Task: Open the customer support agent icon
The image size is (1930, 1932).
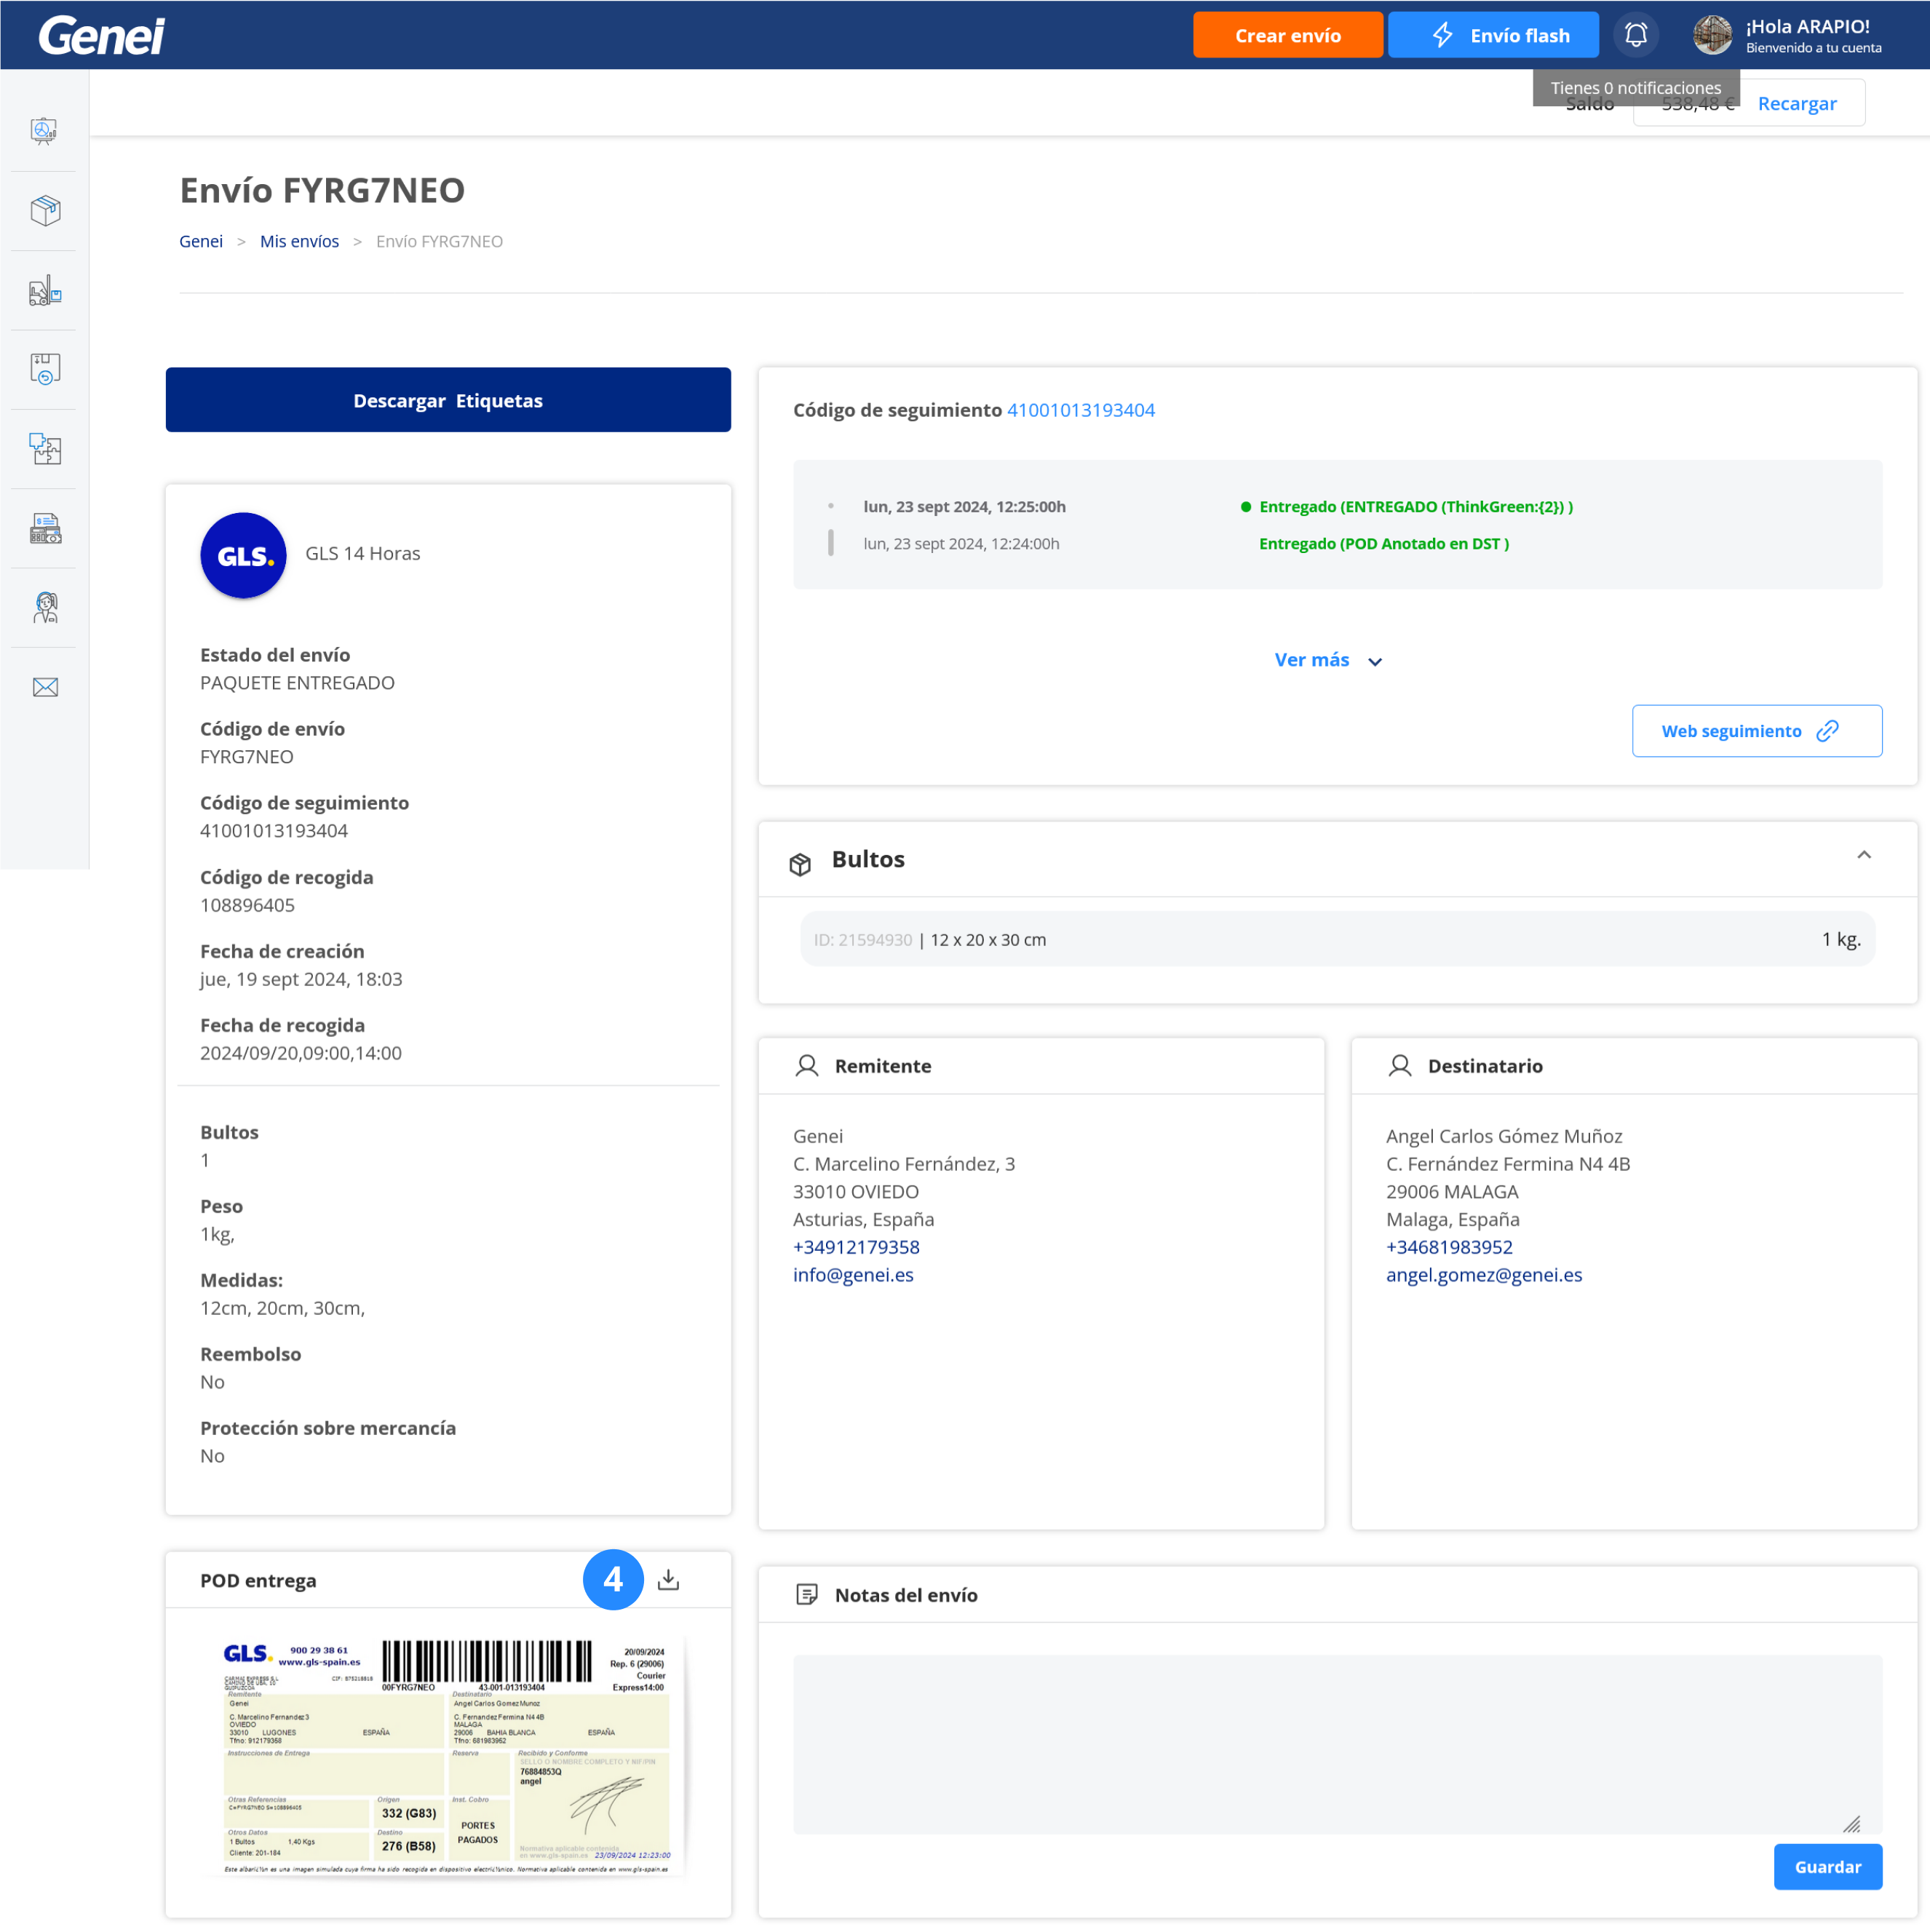Action: [x=45, y=607]
